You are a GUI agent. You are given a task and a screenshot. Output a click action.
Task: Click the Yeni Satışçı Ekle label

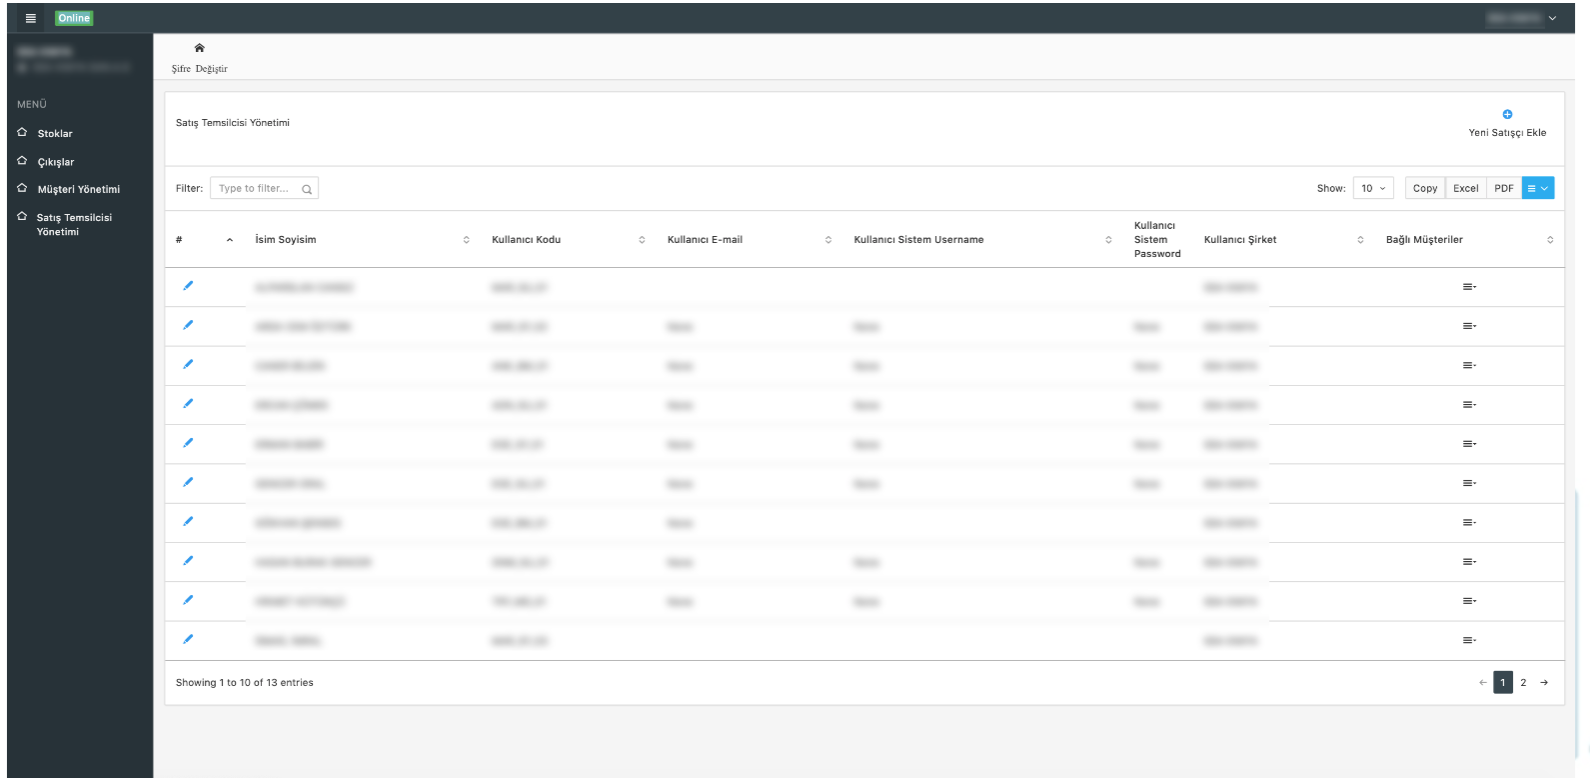point(1507,133)
